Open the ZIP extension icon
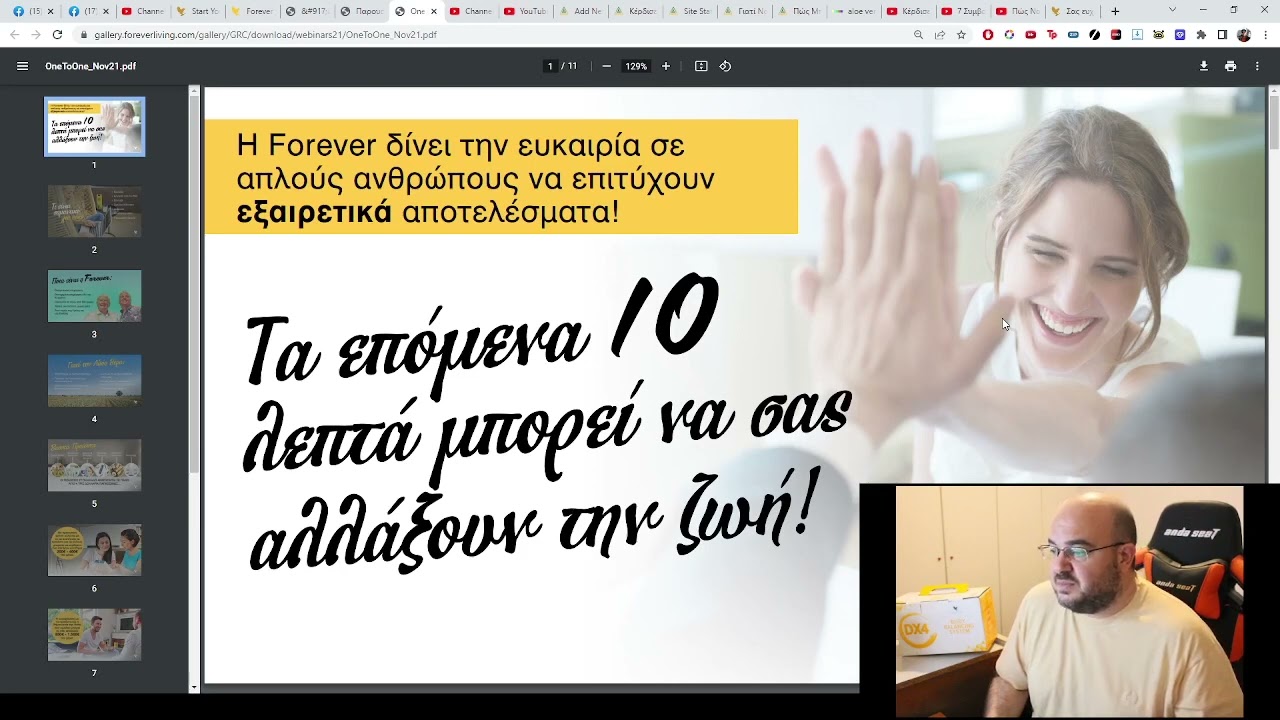 (x=1073, y=35)
